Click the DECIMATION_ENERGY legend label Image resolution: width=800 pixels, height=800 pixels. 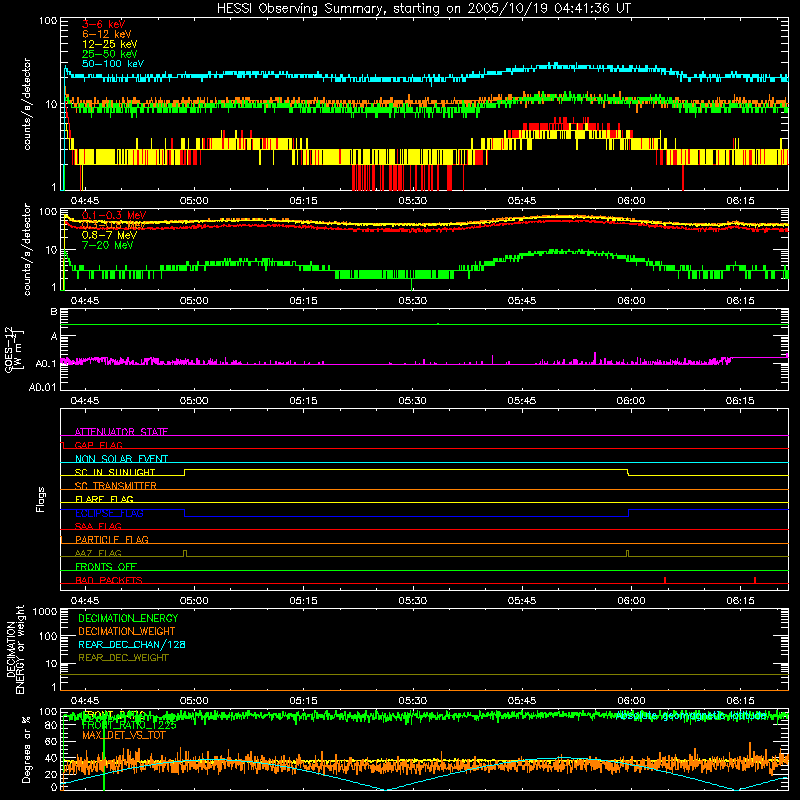(x=128, y=618)
